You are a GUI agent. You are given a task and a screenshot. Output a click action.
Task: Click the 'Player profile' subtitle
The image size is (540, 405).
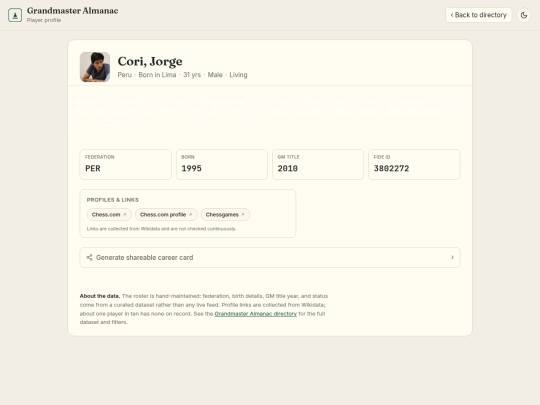point(44,20)
